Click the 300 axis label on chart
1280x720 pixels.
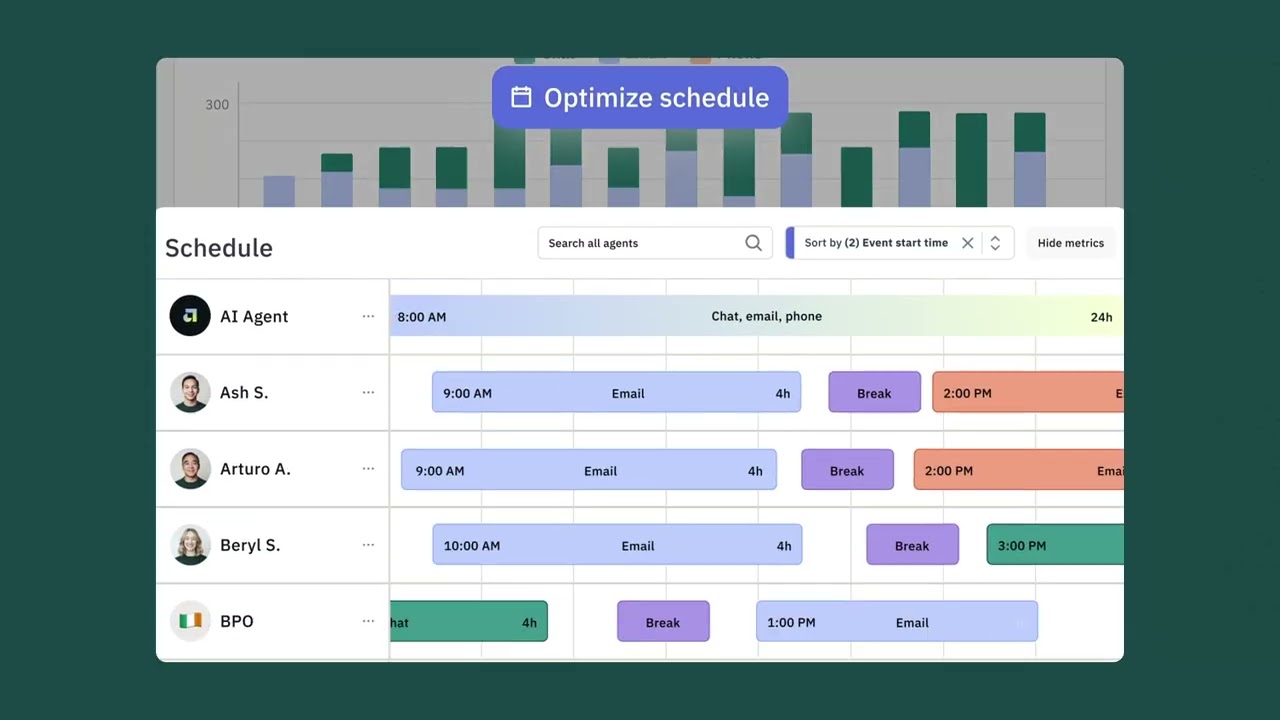[217, 104]
